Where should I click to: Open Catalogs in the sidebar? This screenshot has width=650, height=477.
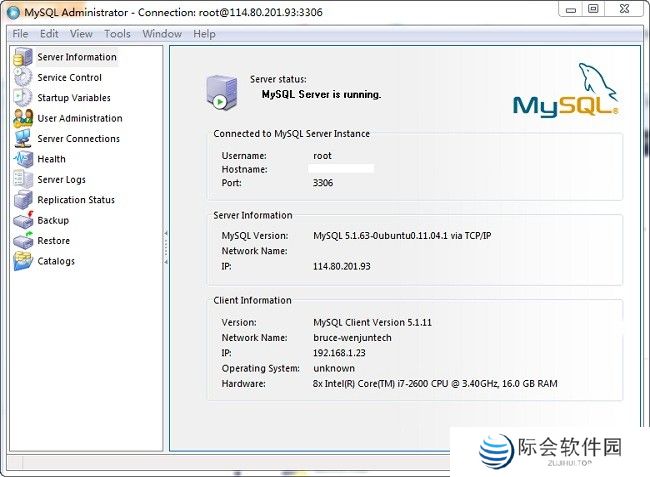[56, 261]
